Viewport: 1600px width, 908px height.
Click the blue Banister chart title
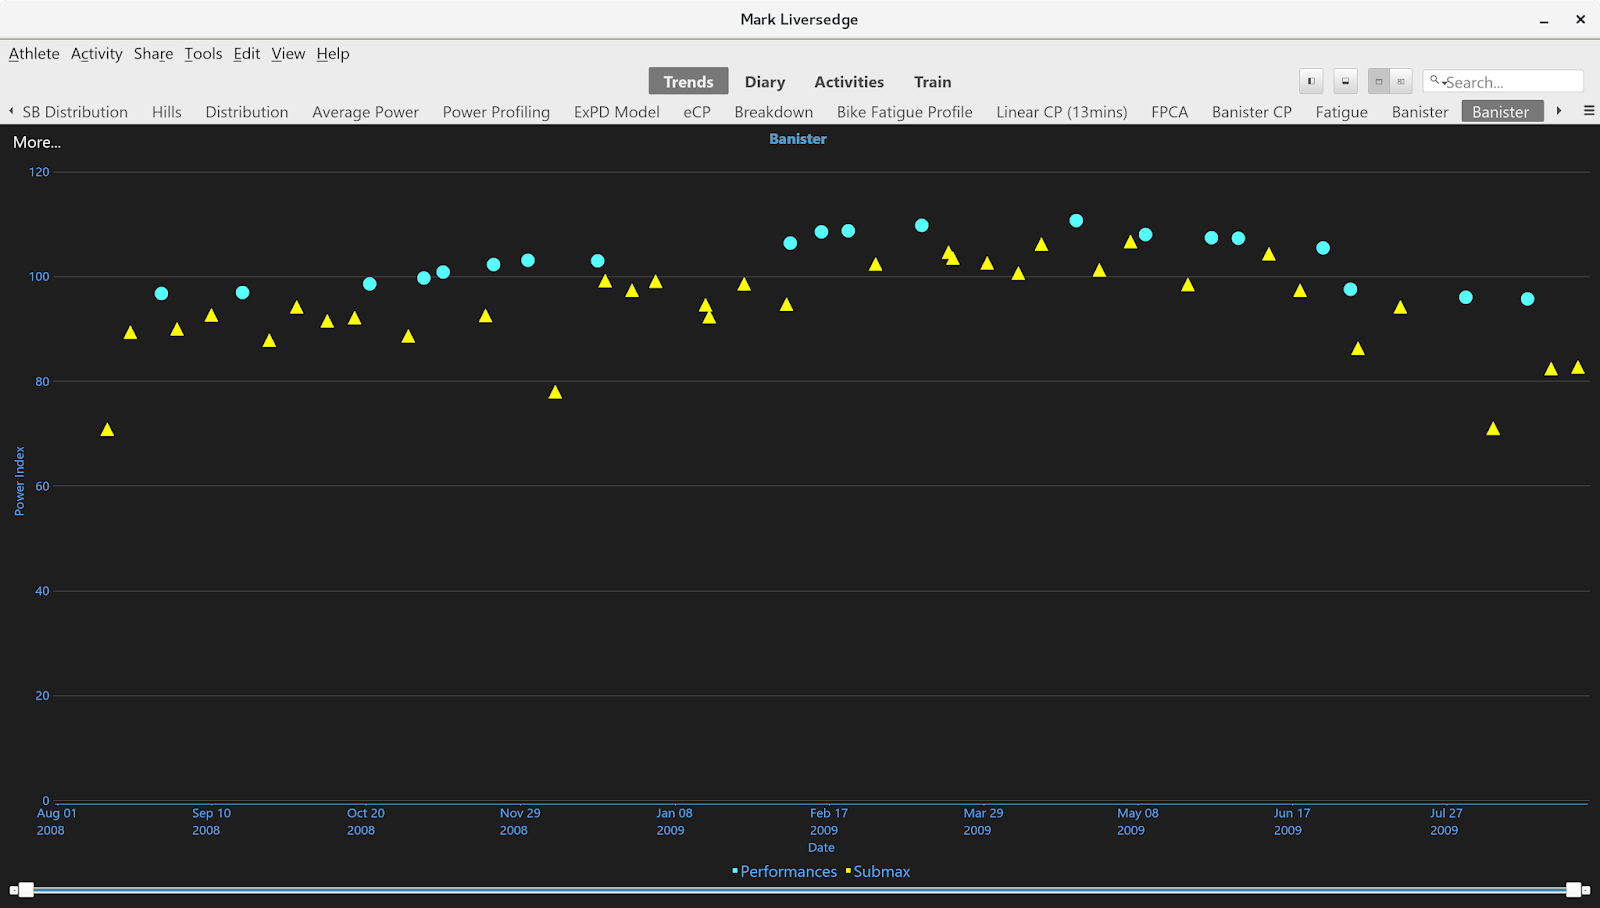798,139
